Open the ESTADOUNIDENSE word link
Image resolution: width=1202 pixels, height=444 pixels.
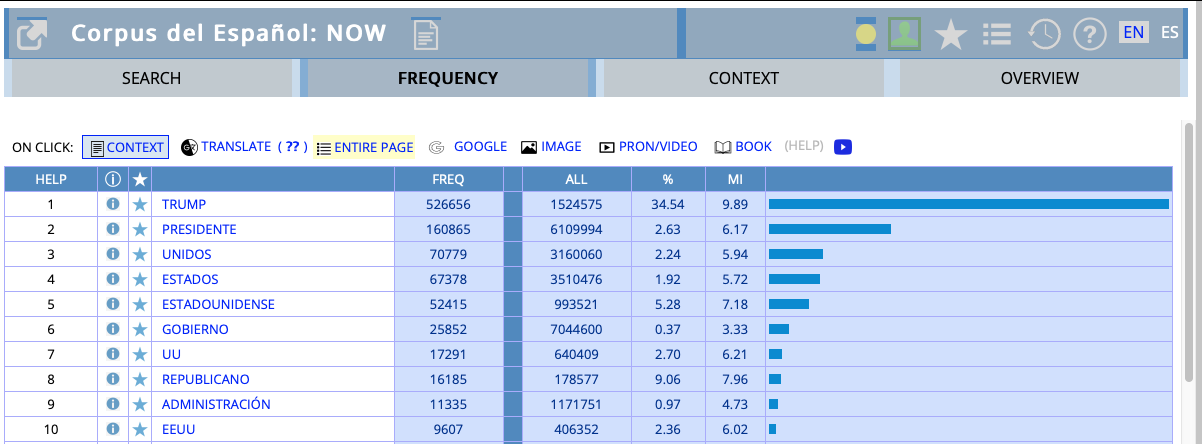218,304
